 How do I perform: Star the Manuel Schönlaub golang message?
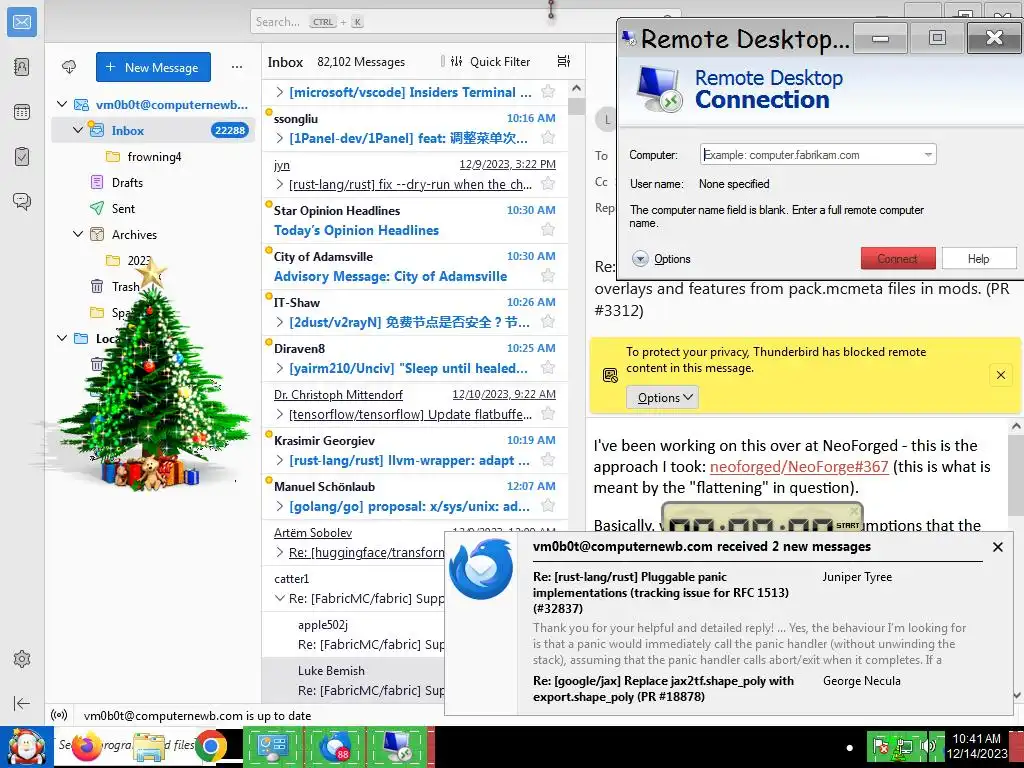click(x=548, y=505)
